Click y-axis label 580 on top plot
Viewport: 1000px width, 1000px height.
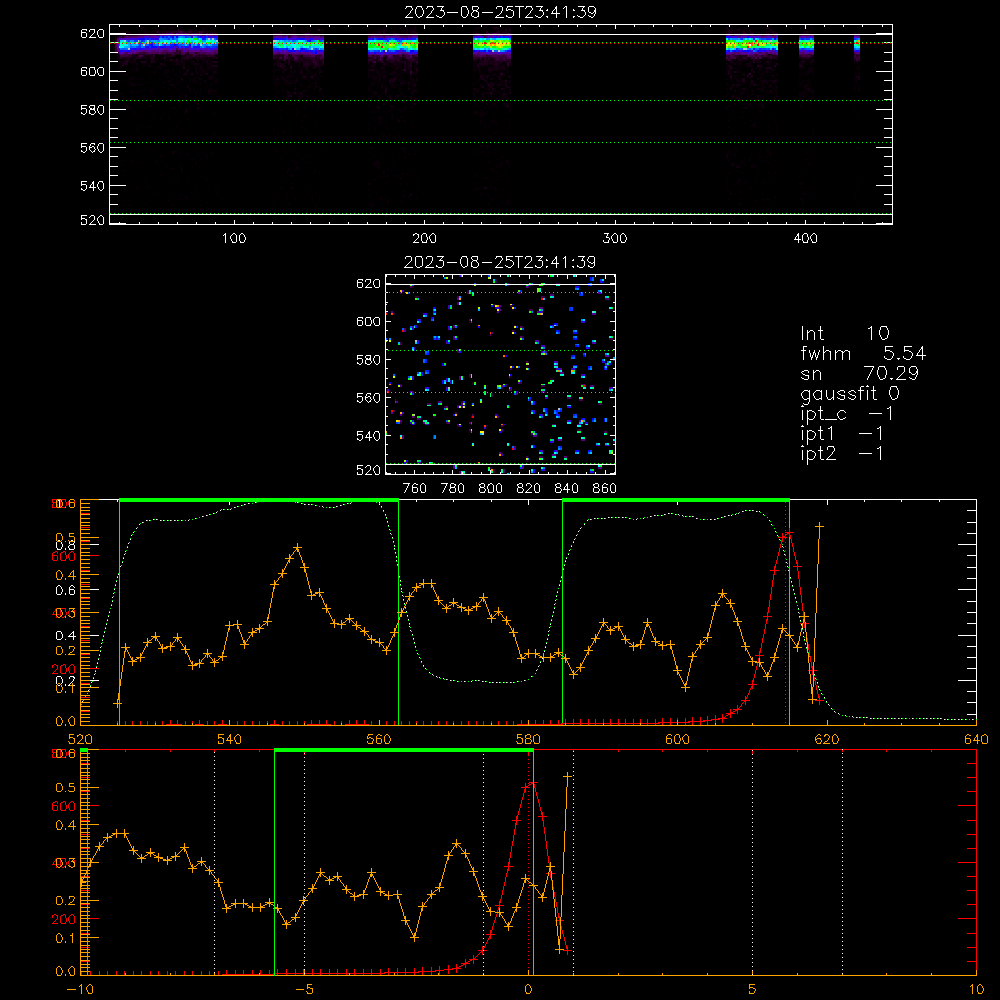(x=92, y=110)
